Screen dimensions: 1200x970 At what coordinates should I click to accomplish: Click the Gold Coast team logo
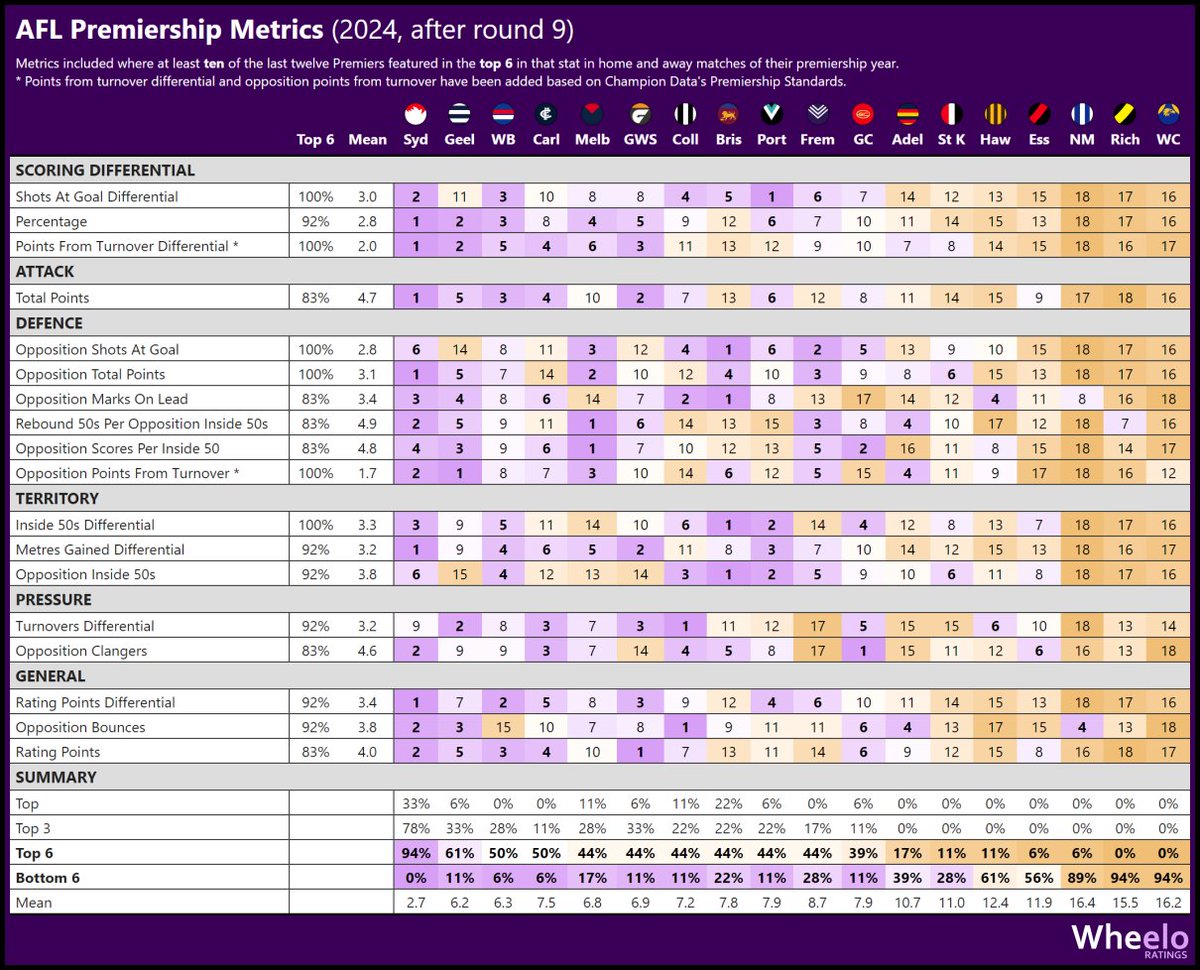click(863, 113)
